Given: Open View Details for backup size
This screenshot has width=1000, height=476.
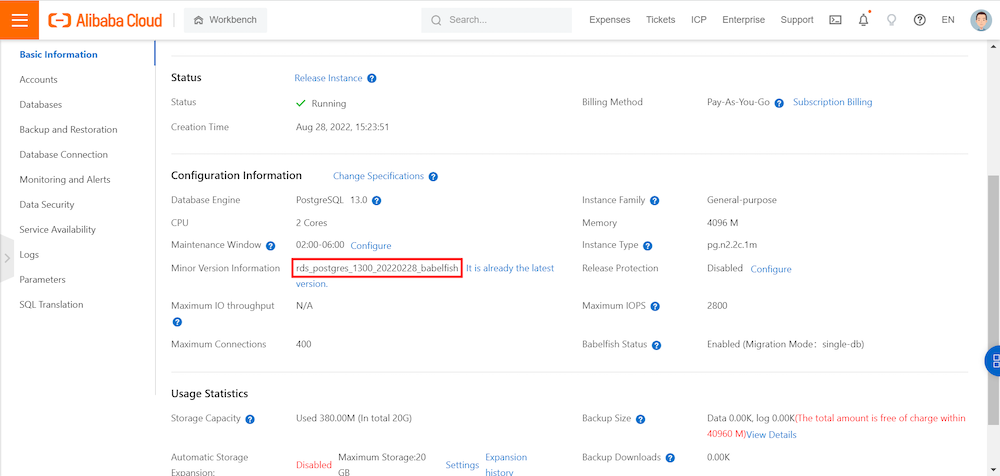Looking at the screenshot, I should [771, 435].
